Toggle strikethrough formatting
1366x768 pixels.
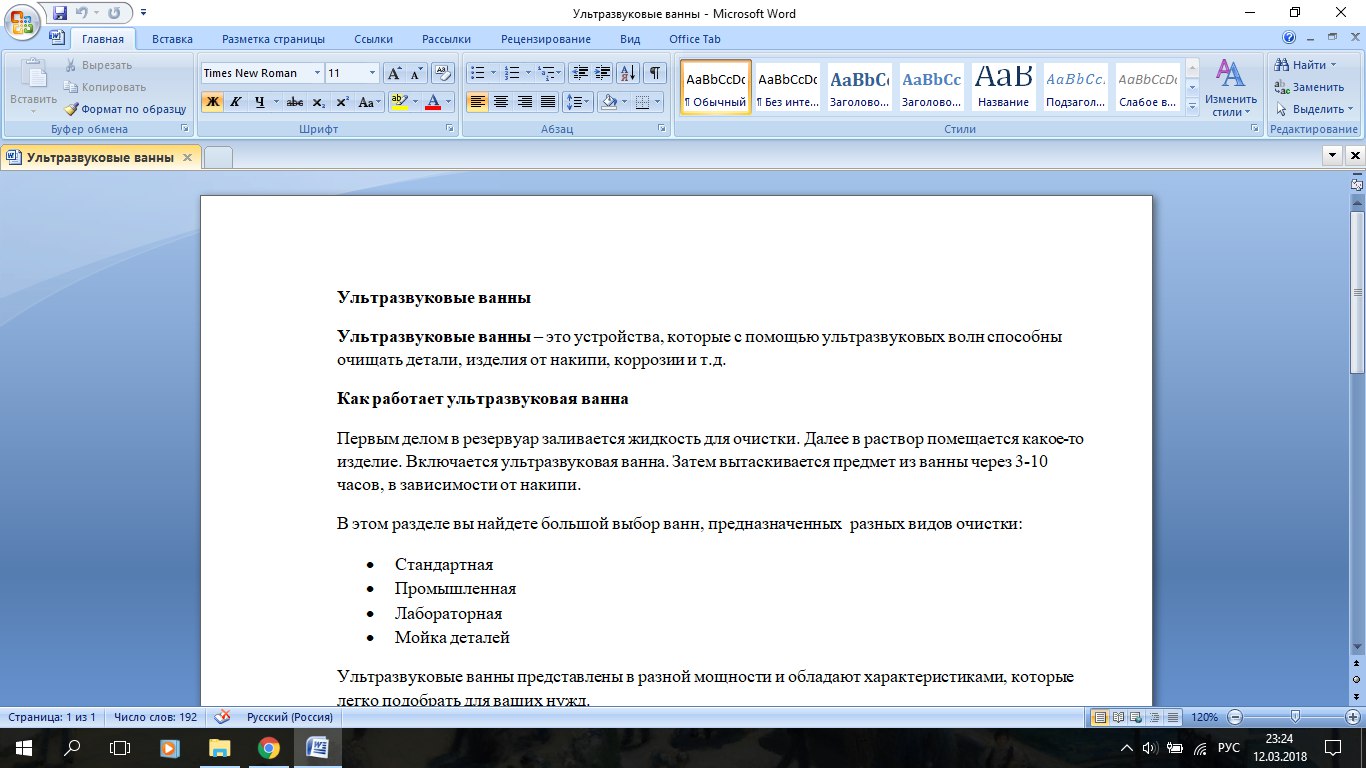[x=294, y=102]
